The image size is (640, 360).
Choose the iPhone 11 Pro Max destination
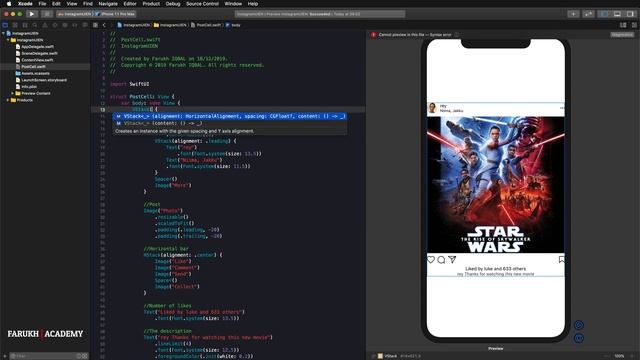pyautogui.click(x=116, y=14)
